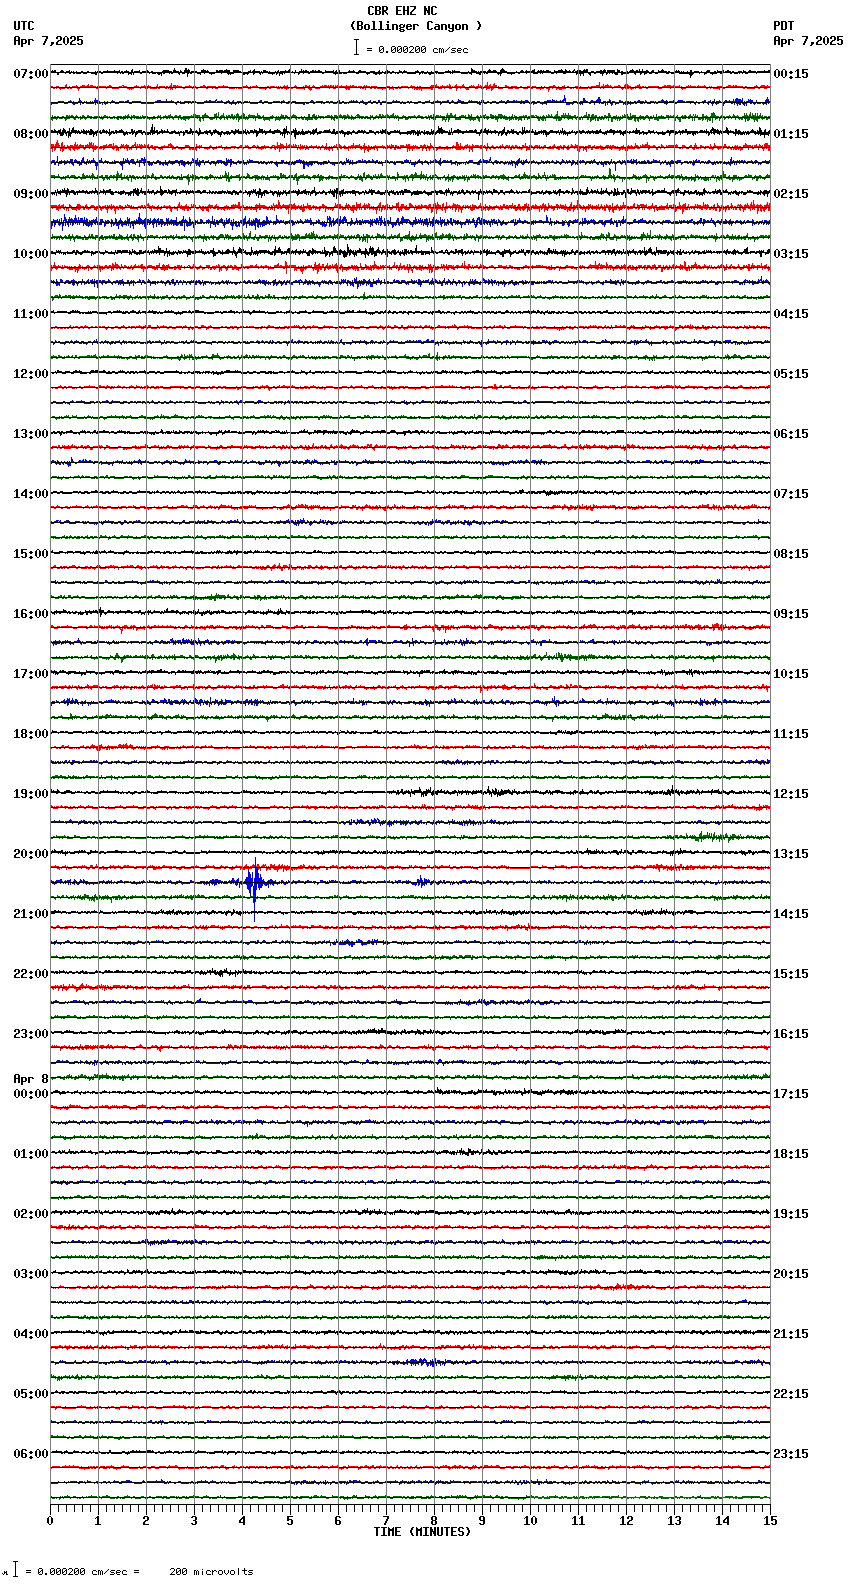Click the '18:00' UTC time label

click(31, 734)
